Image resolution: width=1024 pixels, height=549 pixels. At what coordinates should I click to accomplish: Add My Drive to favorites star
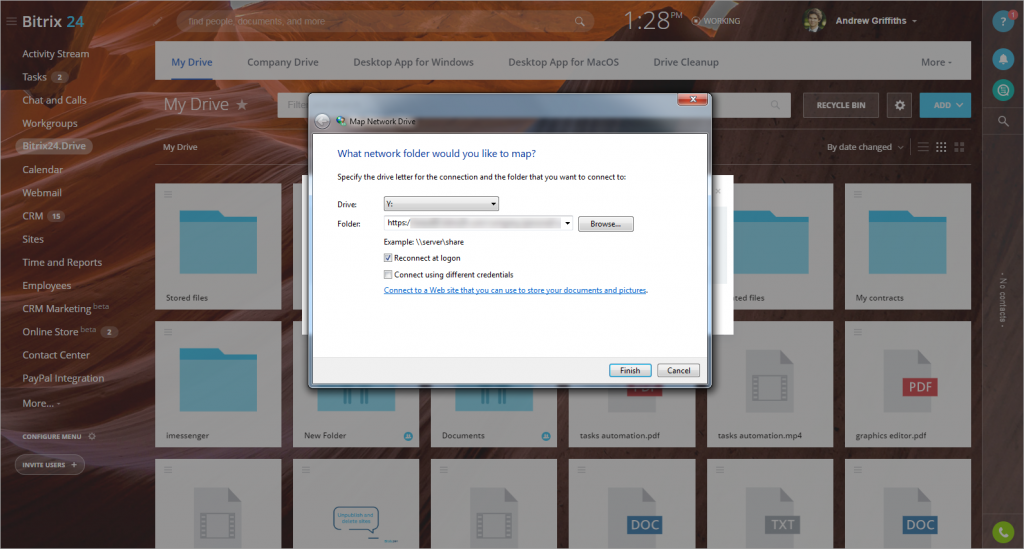point(242,104)
